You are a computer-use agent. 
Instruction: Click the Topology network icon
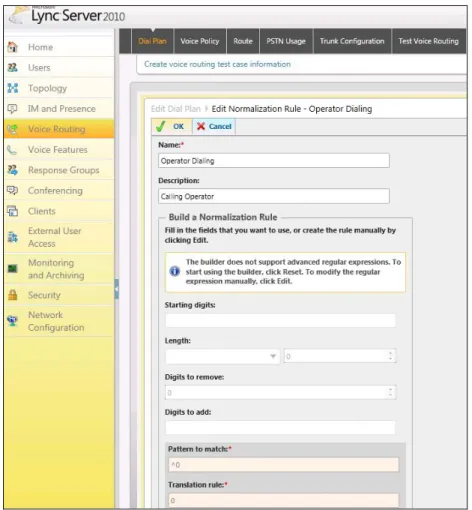coord(12,88)
